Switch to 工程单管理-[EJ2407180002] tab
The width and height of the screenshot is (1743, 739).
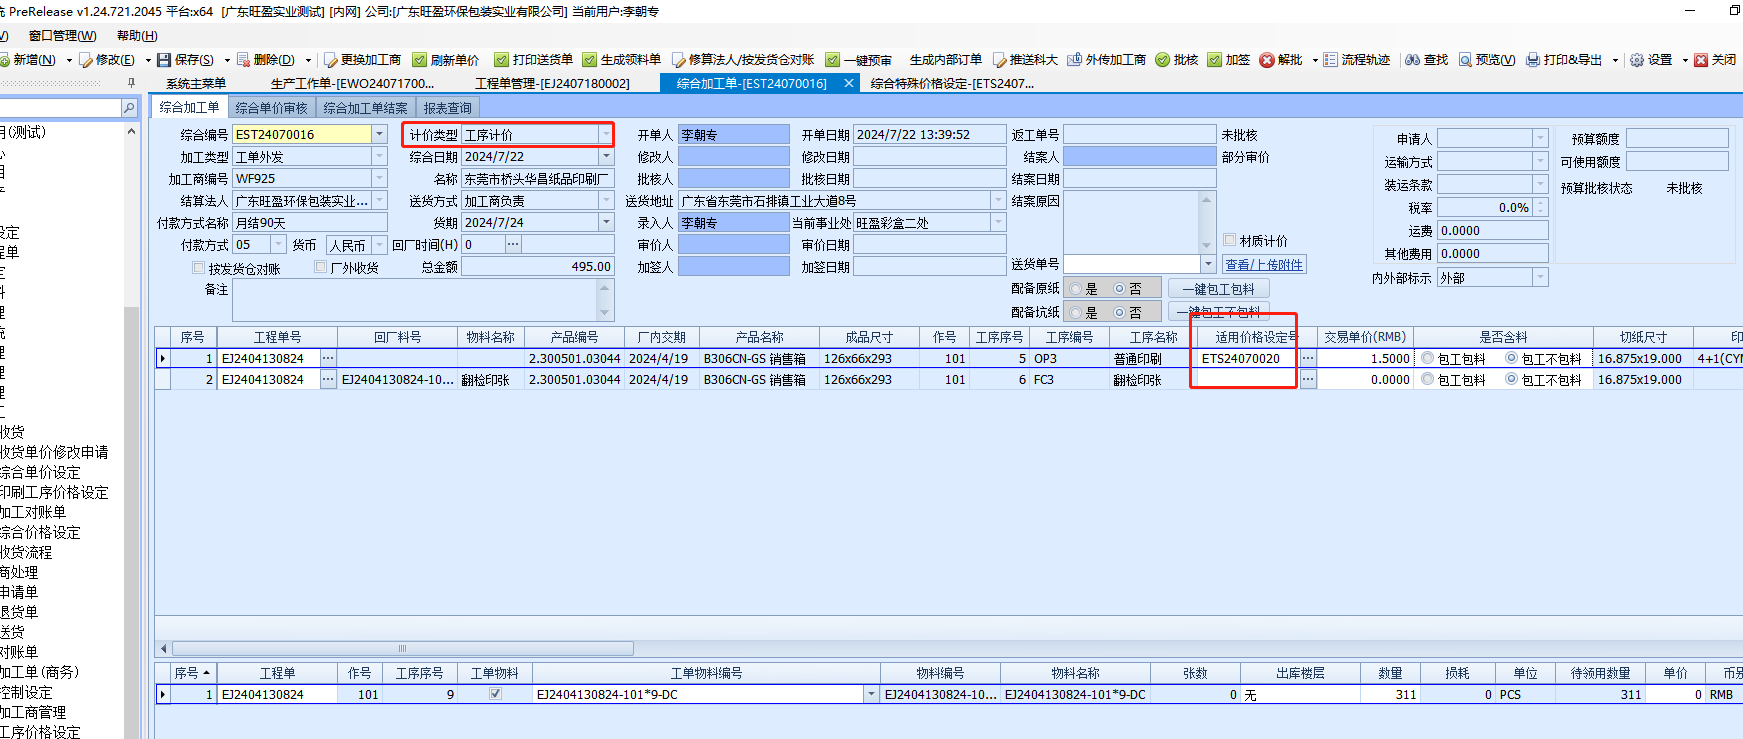pos(552,84)
